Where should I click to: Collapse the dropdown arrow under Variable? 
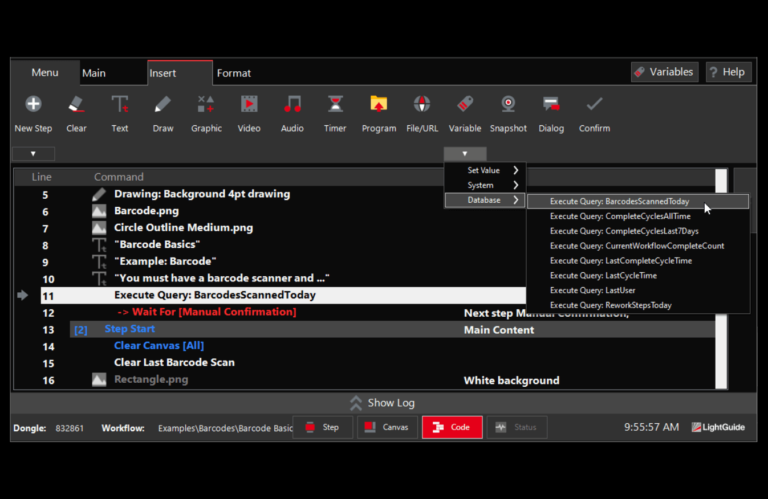[465, 154]
